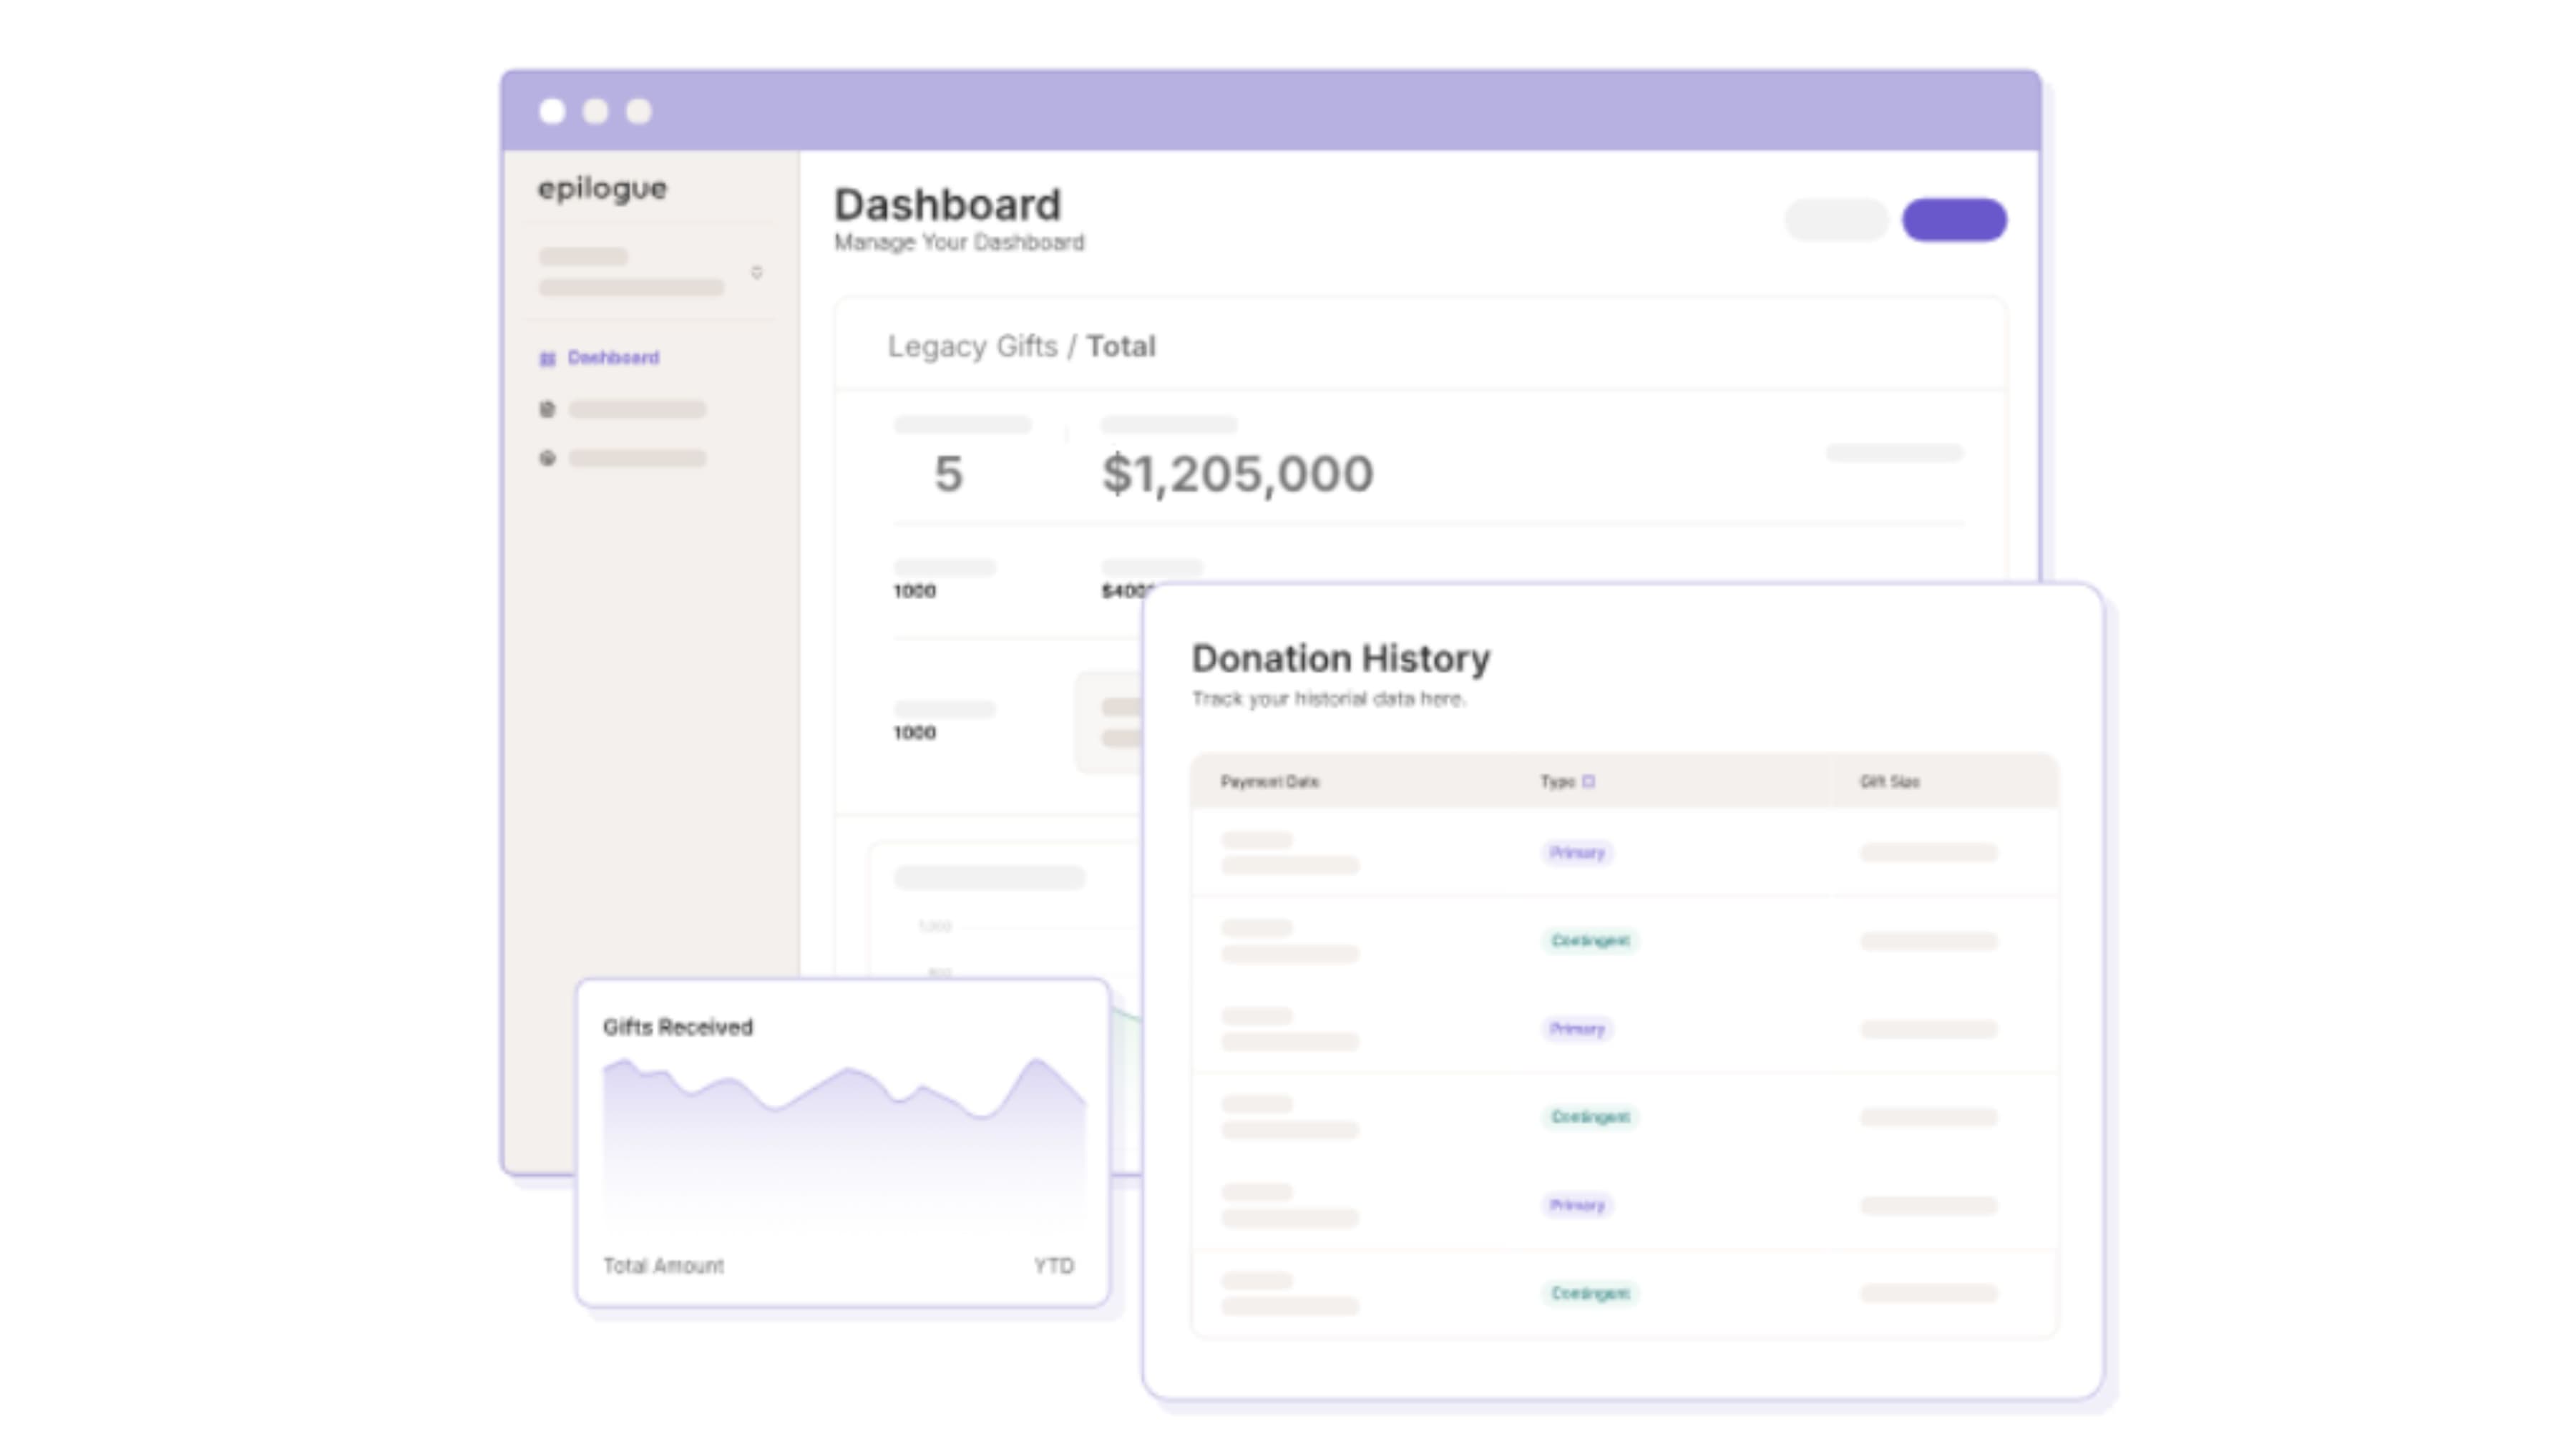
Task: Click the second sidebar navigation icon
Action: (547, 409)
